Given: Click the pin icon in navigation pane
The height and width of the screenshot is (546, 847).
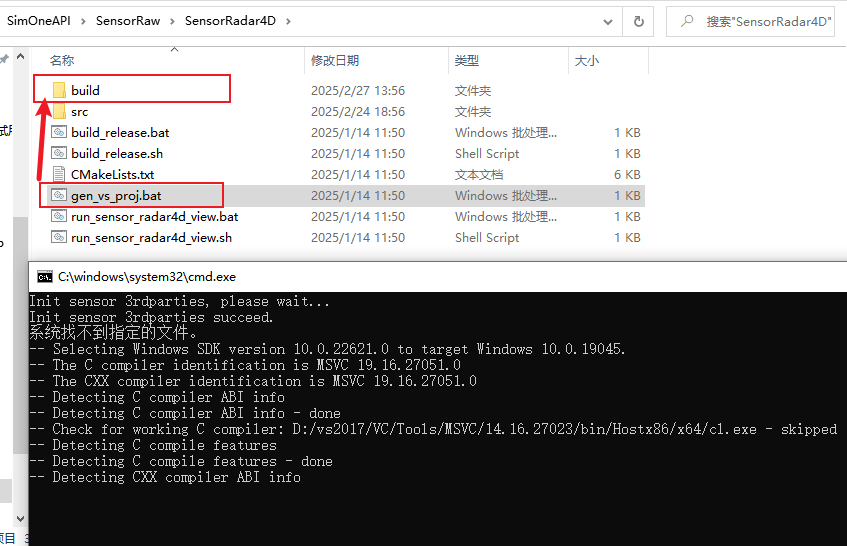Looking at the screenshot, I should 4,59.
